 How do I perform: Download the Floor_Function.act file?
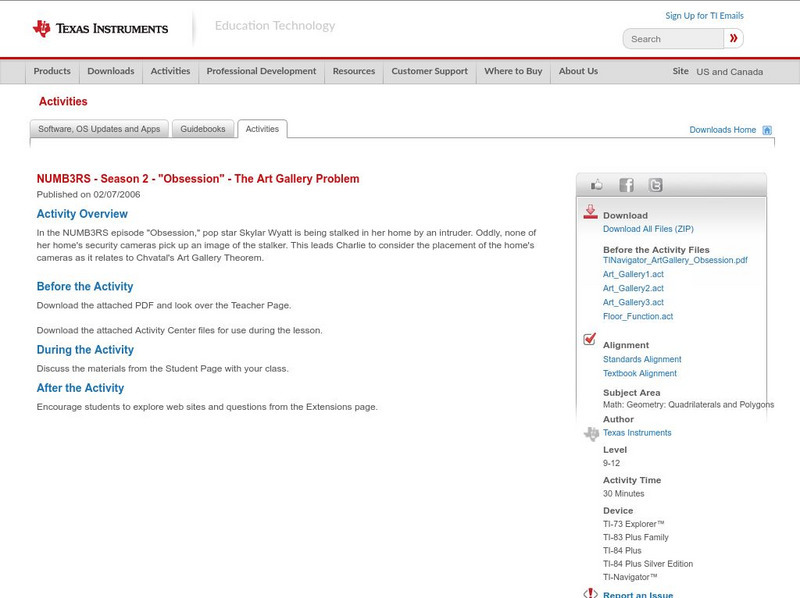tap(638, 316)
